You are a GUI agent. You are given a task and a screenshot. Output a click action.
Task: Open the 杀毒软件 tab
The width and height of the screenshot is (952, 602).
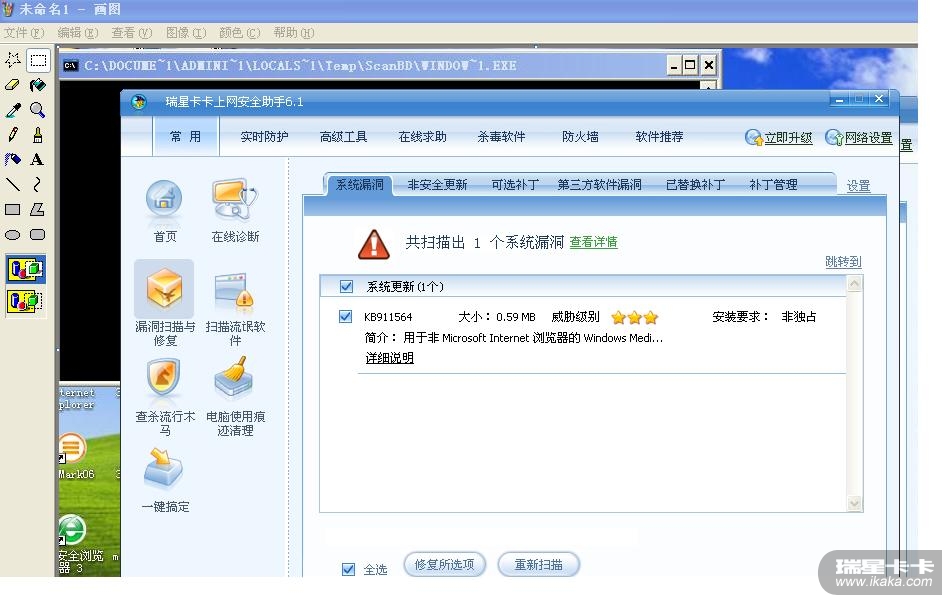point(502,137)
